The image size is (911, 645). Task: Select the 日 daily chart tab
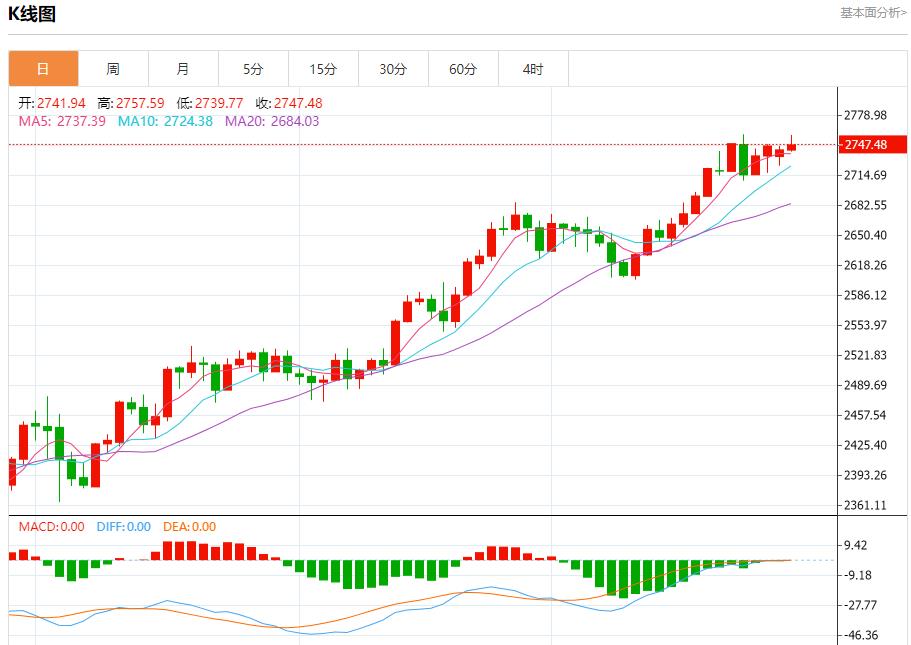coord(43,69)
